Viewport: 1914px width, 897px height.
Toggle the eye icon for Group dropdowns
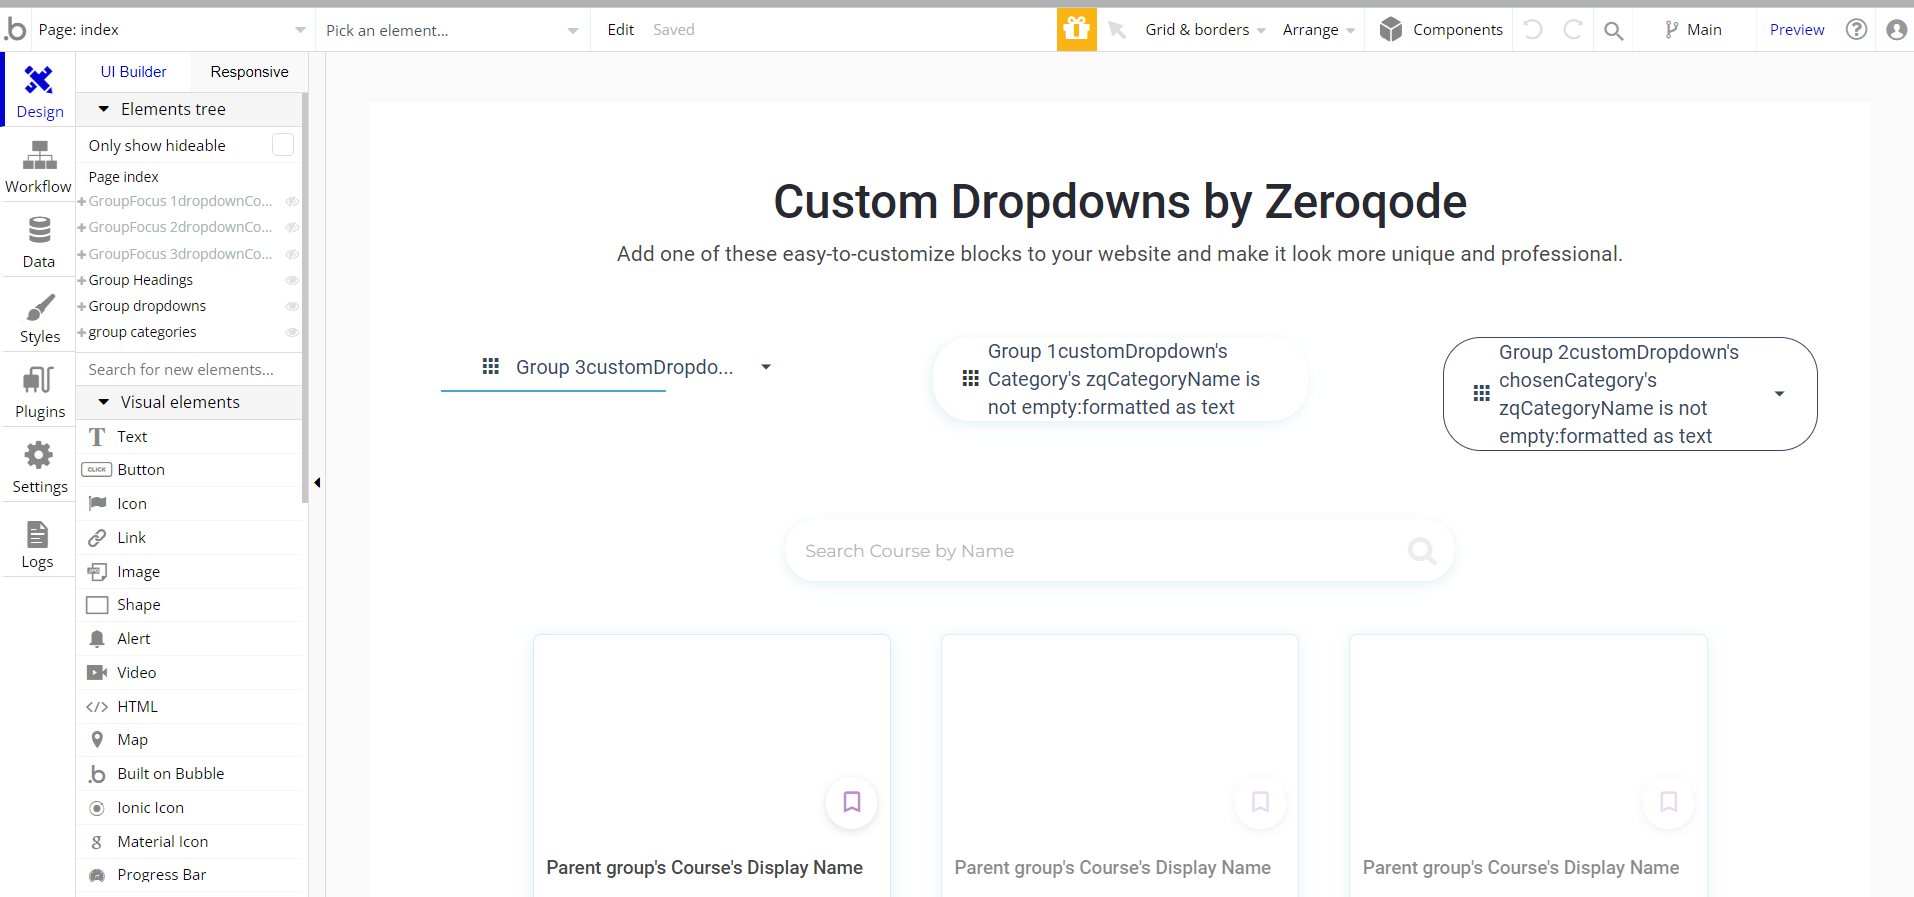coord(292,306)
